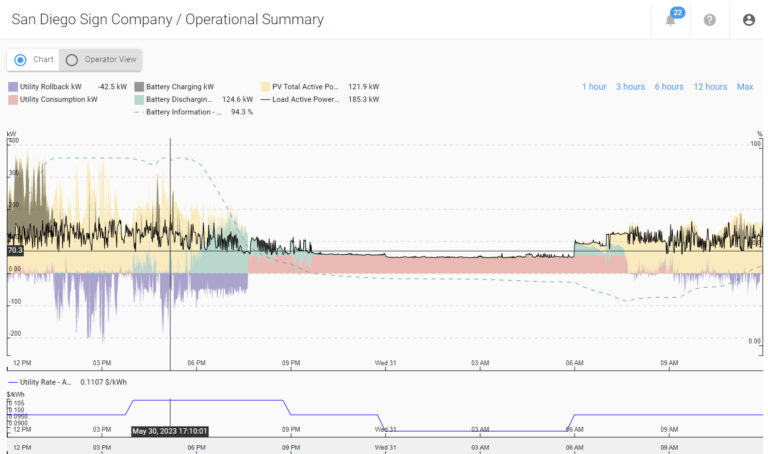Select the Chart radio button
This screenshot has height=454, width=768.
[x=21, y=60]
